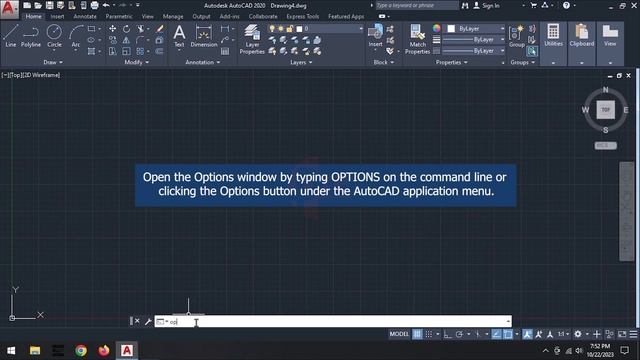
Task: Expand the Modify panel
Action: click(x=136, y=62)
